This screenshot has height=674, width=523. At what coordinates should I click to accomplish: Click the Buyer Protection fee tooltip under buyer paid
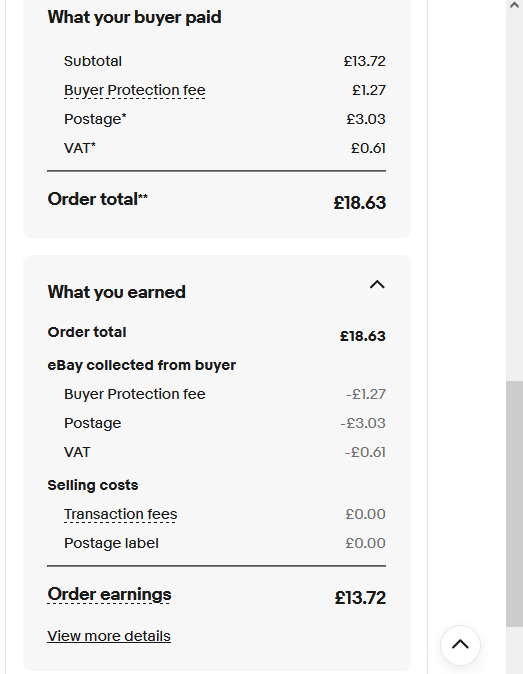point(135,90)
